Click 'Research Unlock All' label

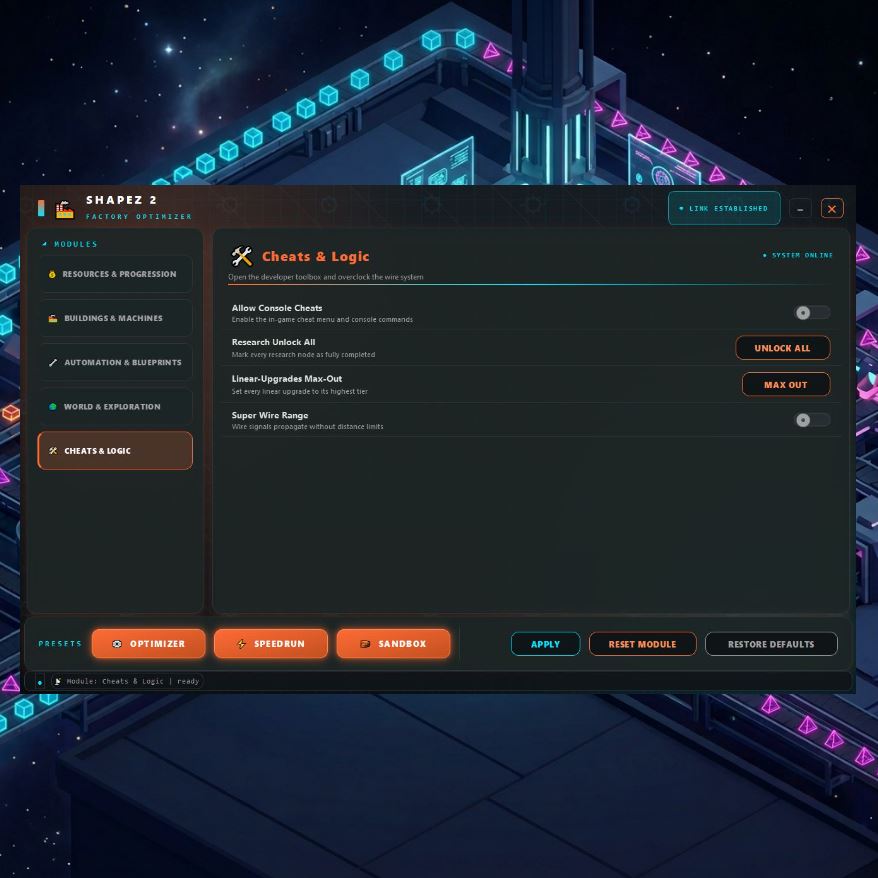coord(273,342)
